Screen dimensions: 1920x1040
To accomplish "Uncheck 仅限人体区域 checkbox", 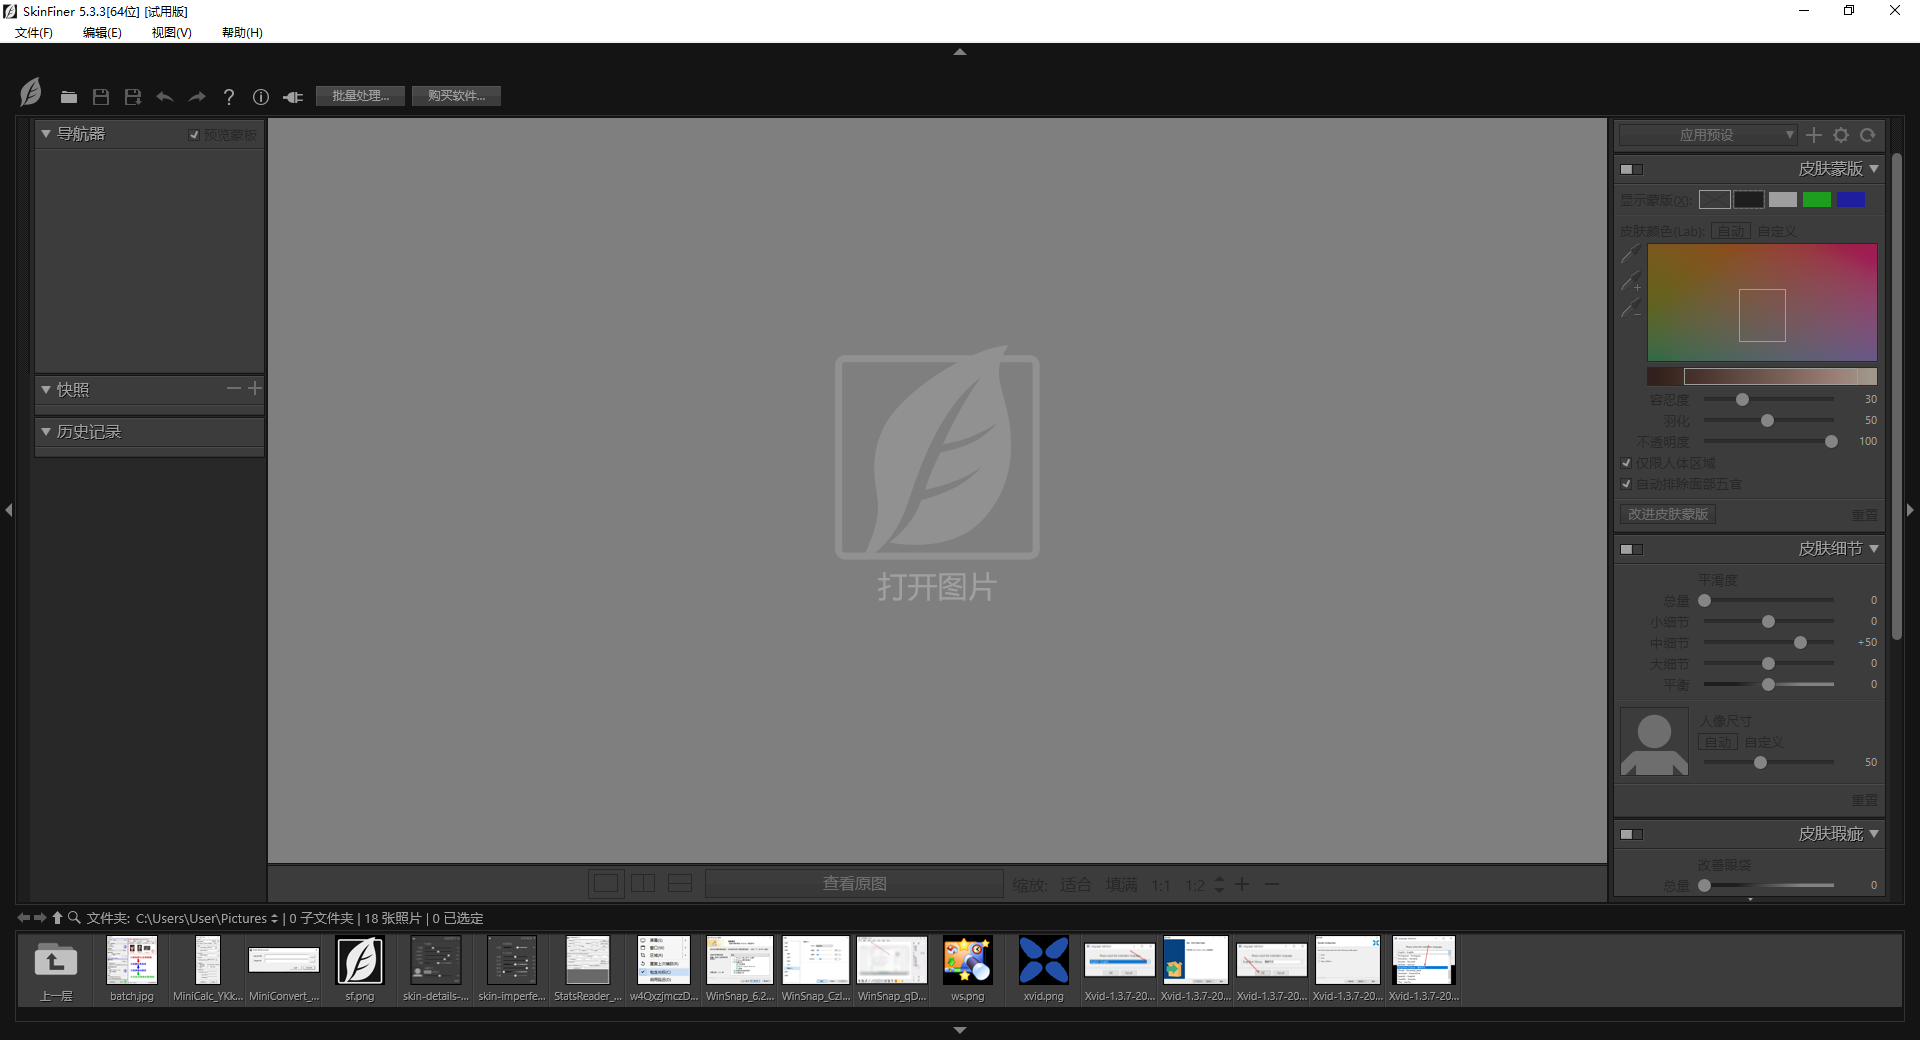I will (x=1626, y=463).
